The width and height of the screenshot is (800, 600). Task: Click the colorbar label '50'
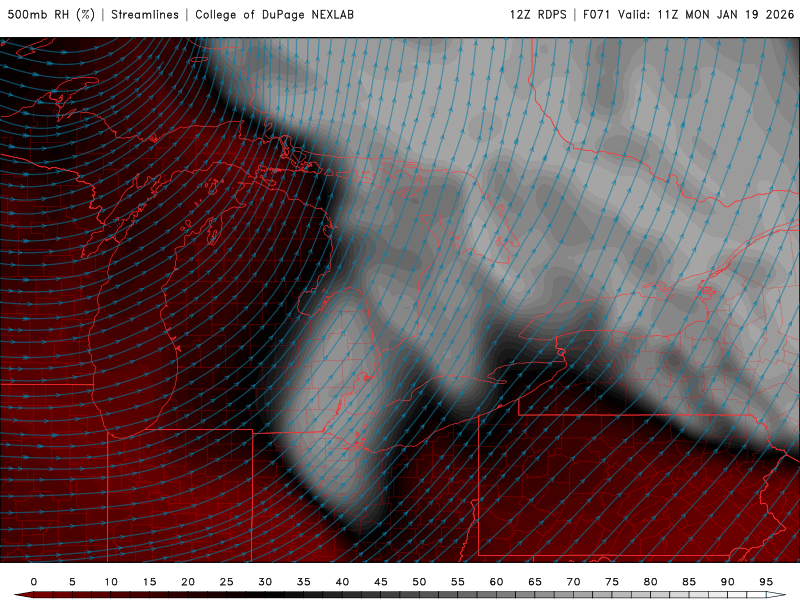[419, 582]
